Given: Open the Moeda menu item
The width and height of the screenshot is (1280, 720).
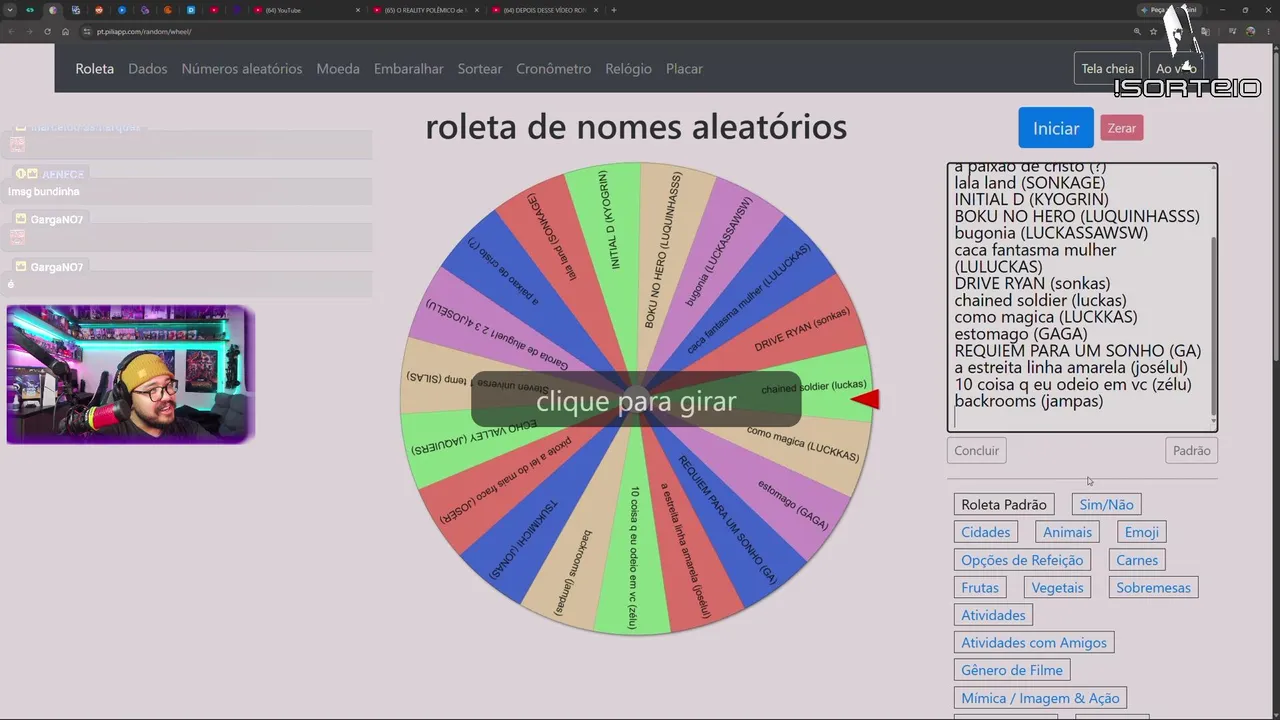Looking at the screenshot, I should click(x=338, y=69).
